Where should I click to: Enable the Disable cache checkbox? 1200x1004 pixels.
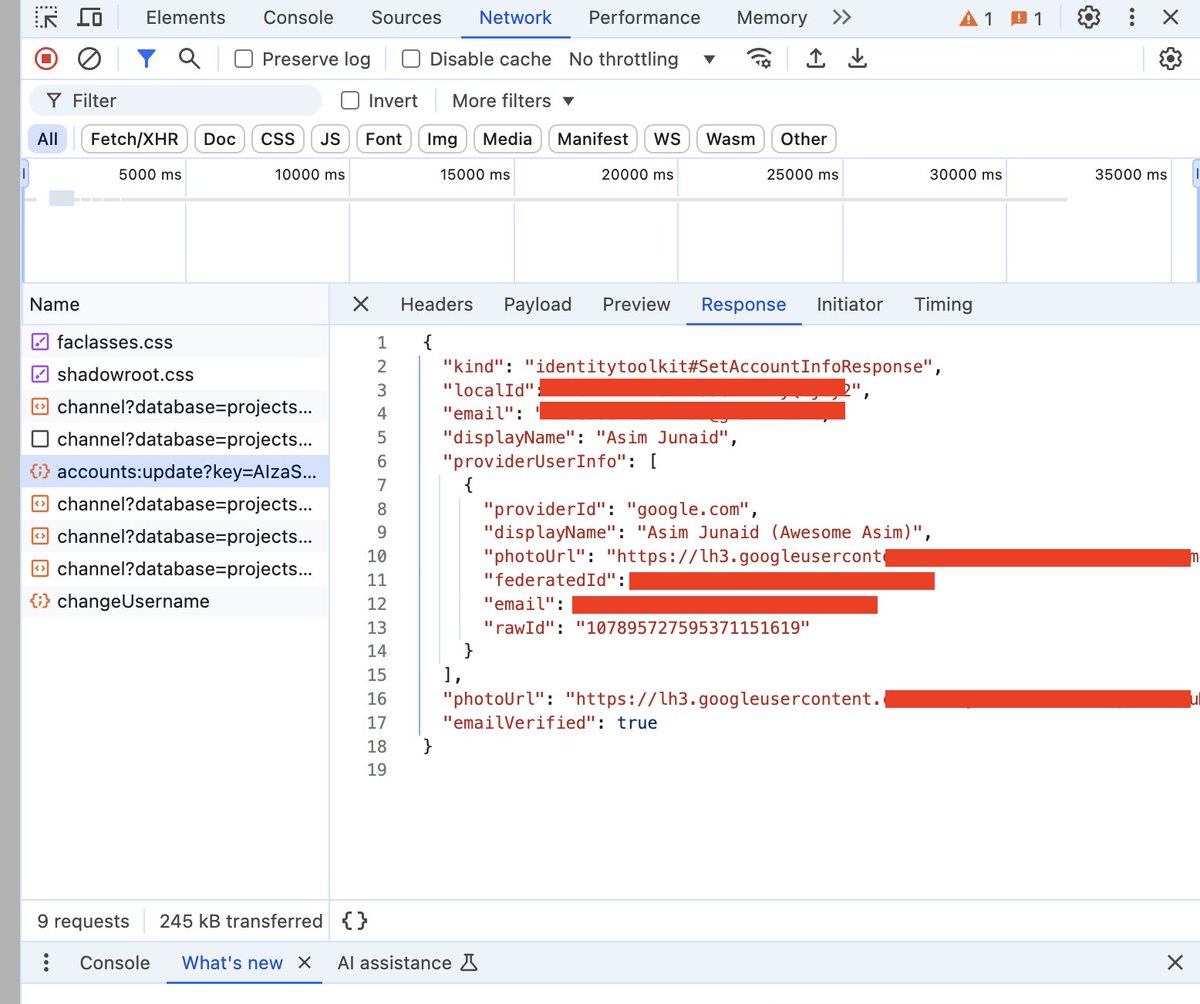410,59
